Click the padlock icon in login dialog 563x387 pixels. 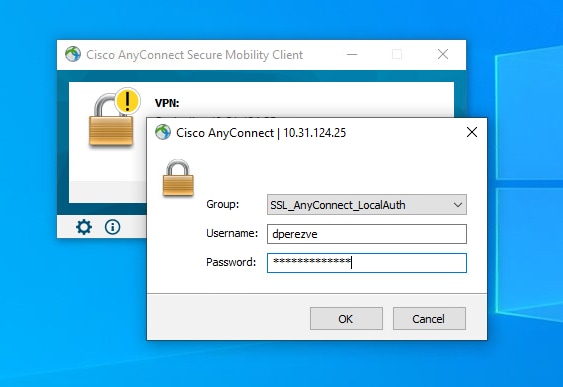pyautogui.click(x=178, y=178)
